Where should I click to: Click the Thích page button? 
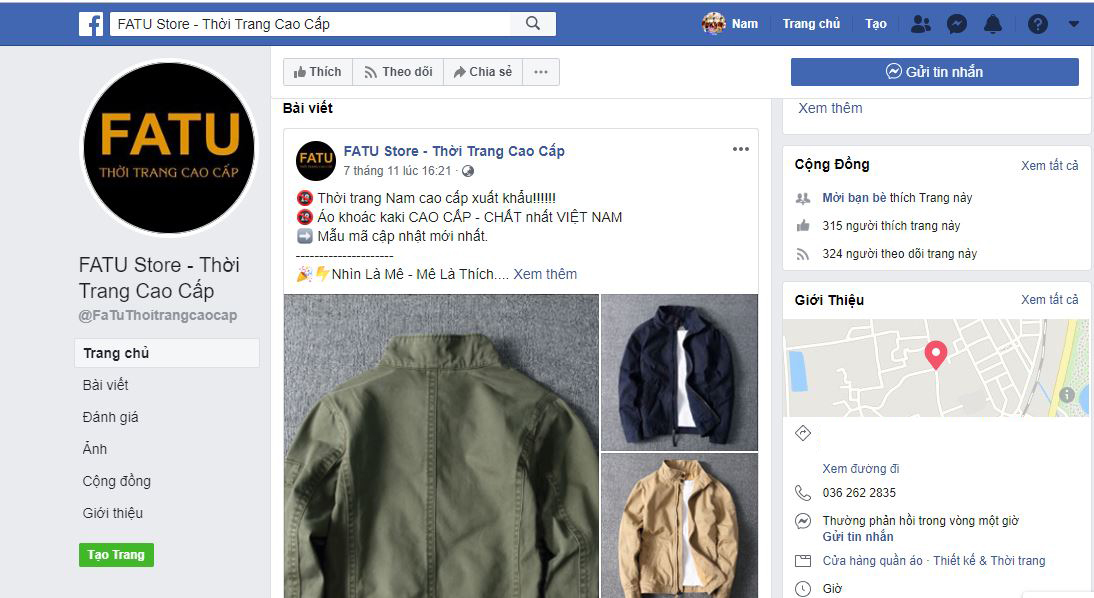[x=317, y=72]
